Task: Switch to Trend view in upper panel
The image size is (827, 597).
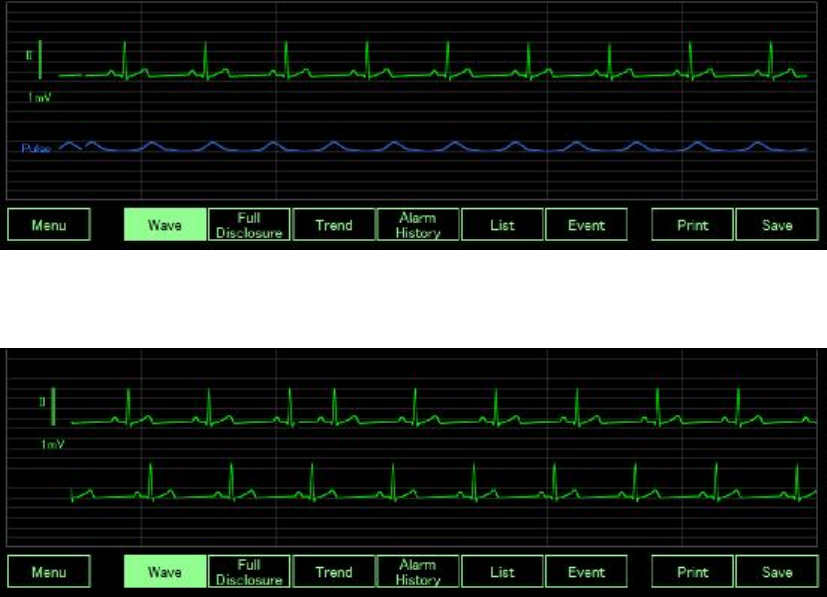Action: tap(334, 225)
